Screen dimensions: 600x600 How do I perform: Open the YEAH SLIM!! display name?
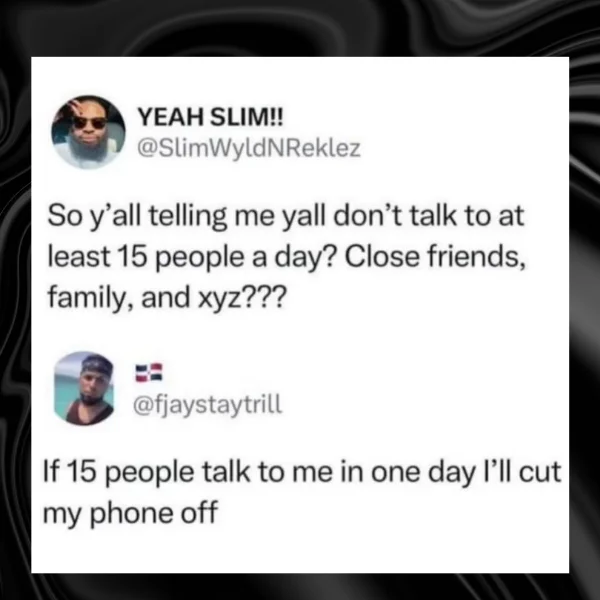click(x=210, y=117)
